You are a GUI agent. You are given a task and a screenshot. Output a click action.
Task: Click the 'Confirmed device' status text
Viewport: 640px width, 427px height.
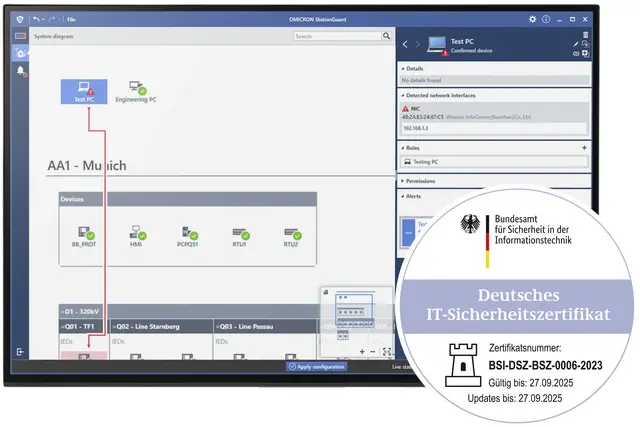pos(471,51)
